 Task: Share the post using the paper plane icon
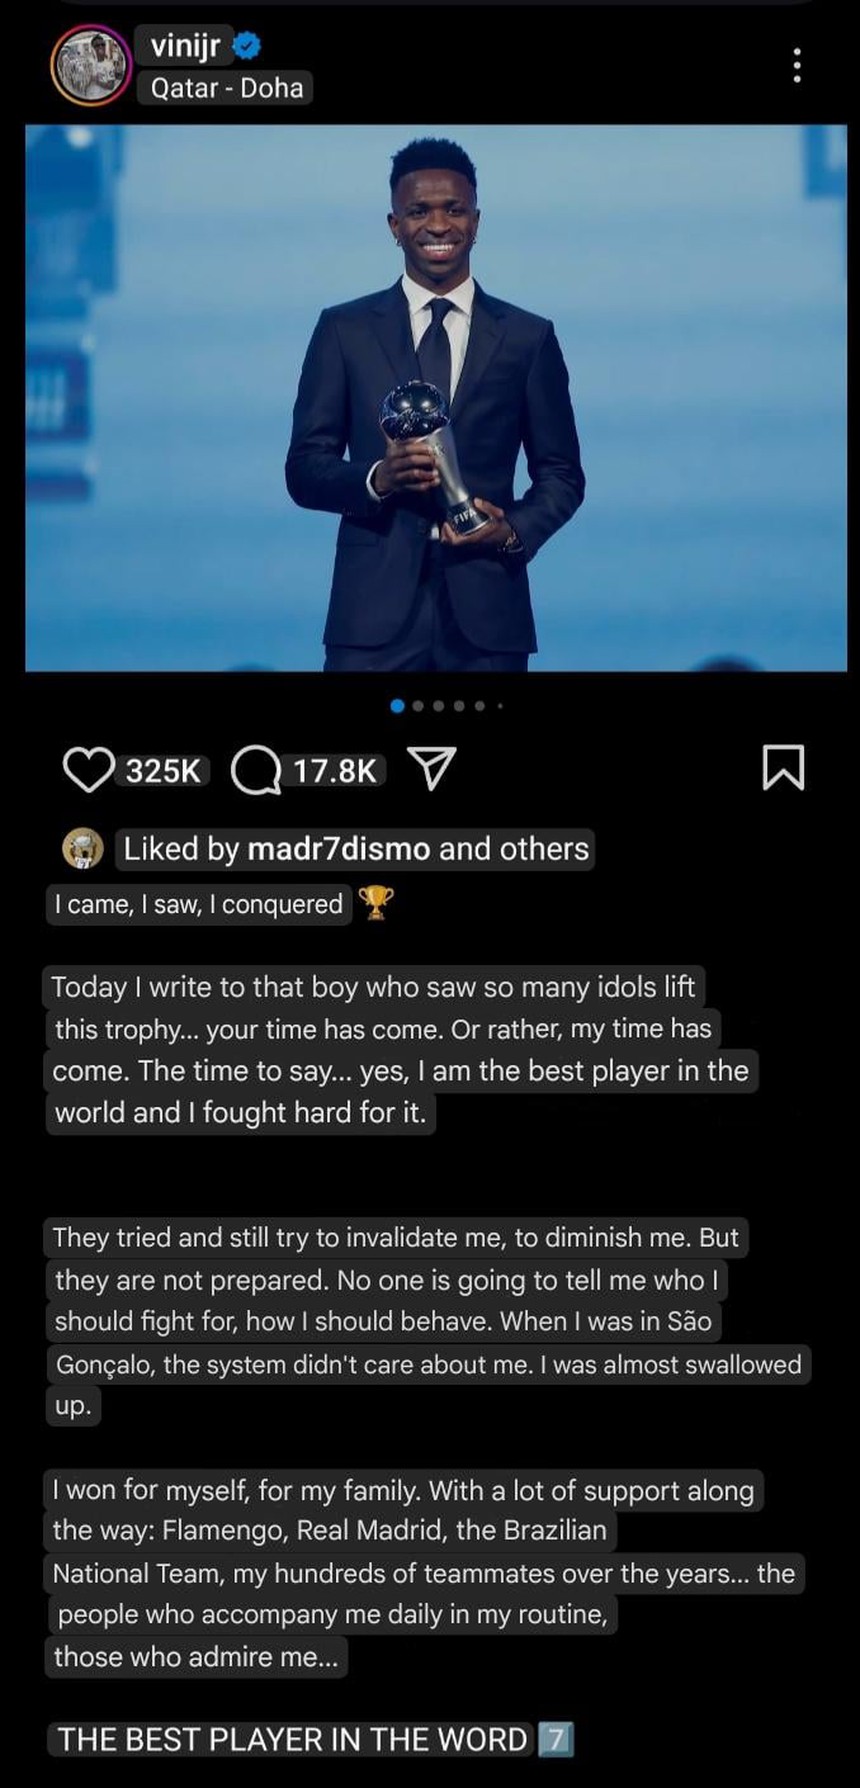point(433,768)
